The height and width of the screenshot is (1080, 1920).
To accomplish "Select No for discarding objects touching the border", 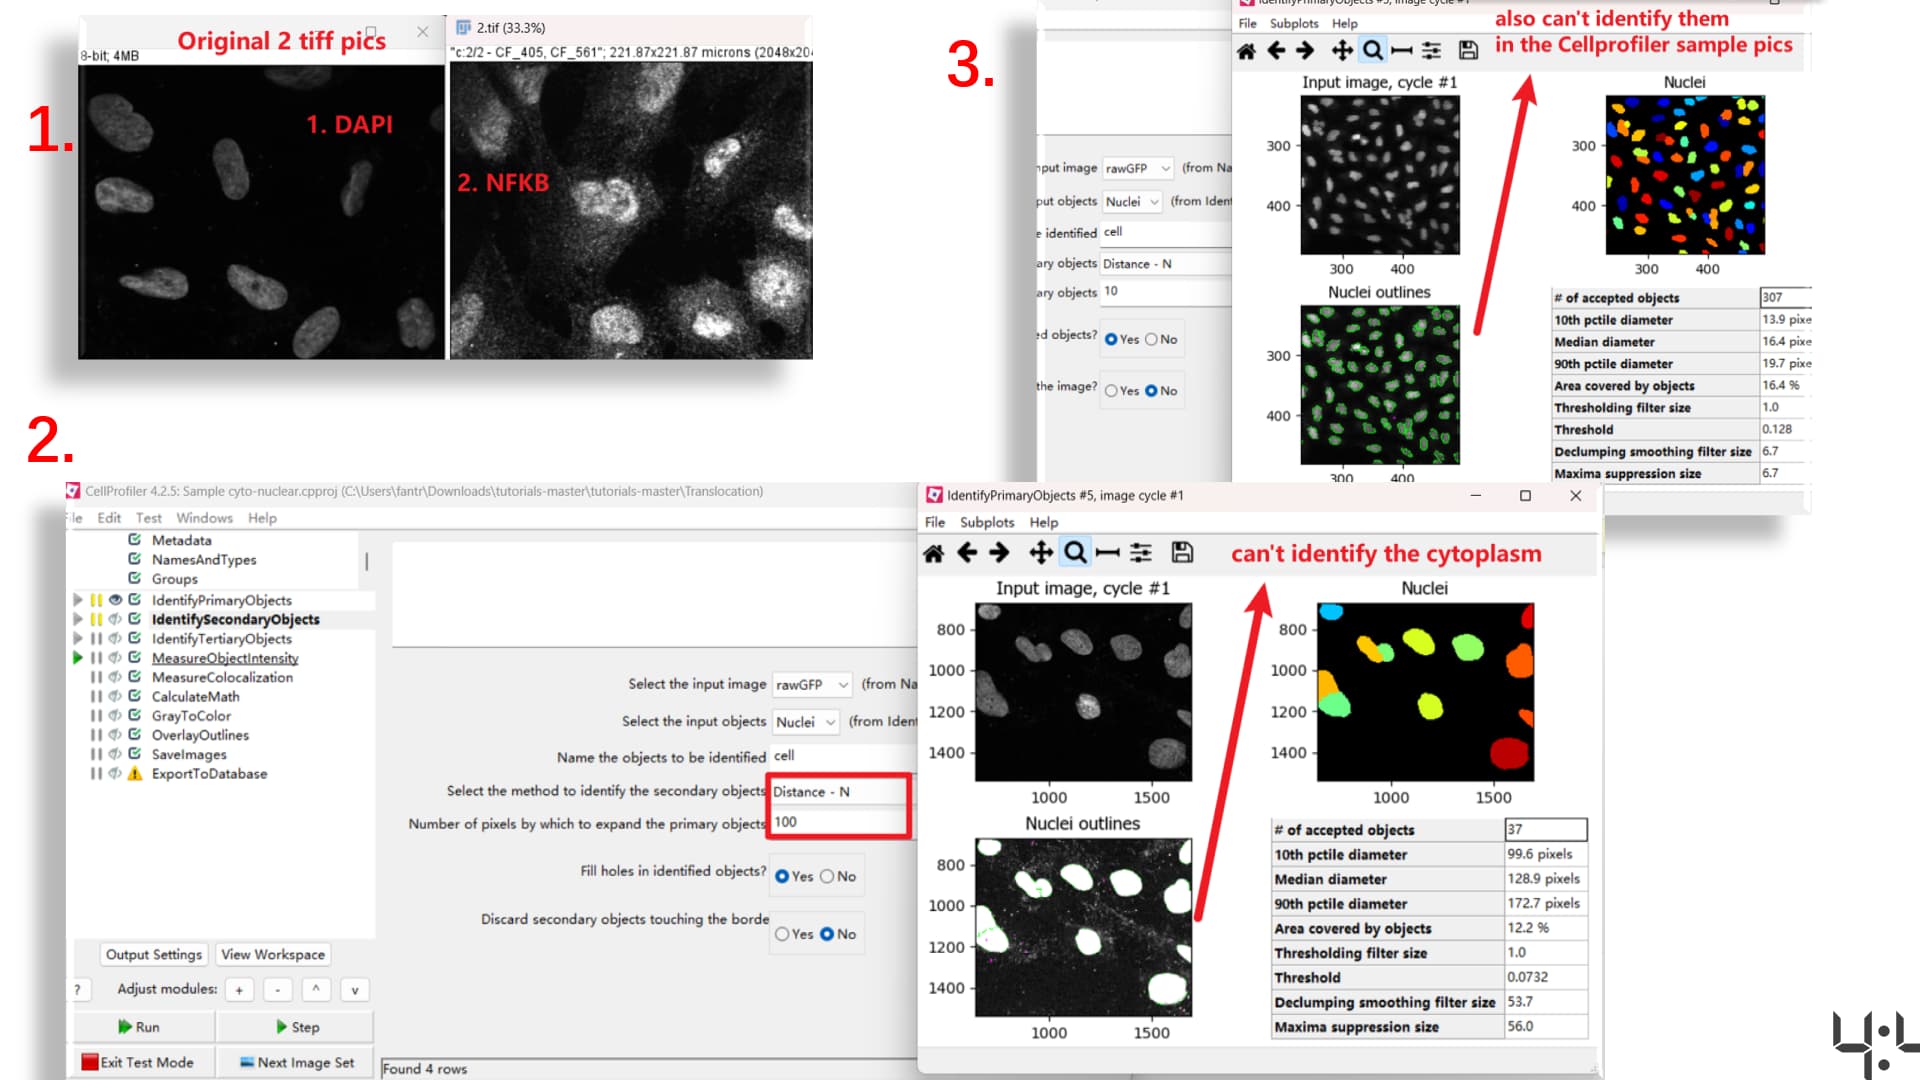I will pos(827,933).
